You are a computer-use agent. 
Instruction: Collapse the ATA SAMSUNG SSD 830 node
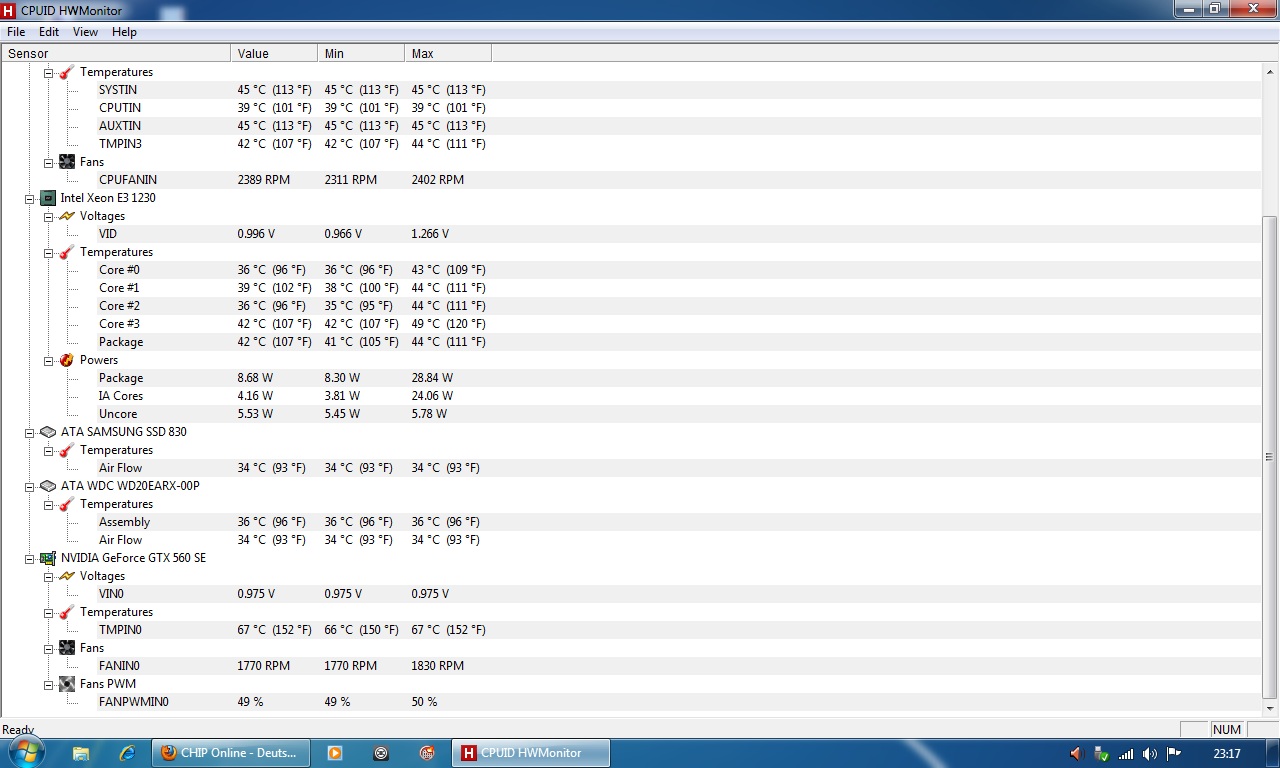(x=29, y=432)
